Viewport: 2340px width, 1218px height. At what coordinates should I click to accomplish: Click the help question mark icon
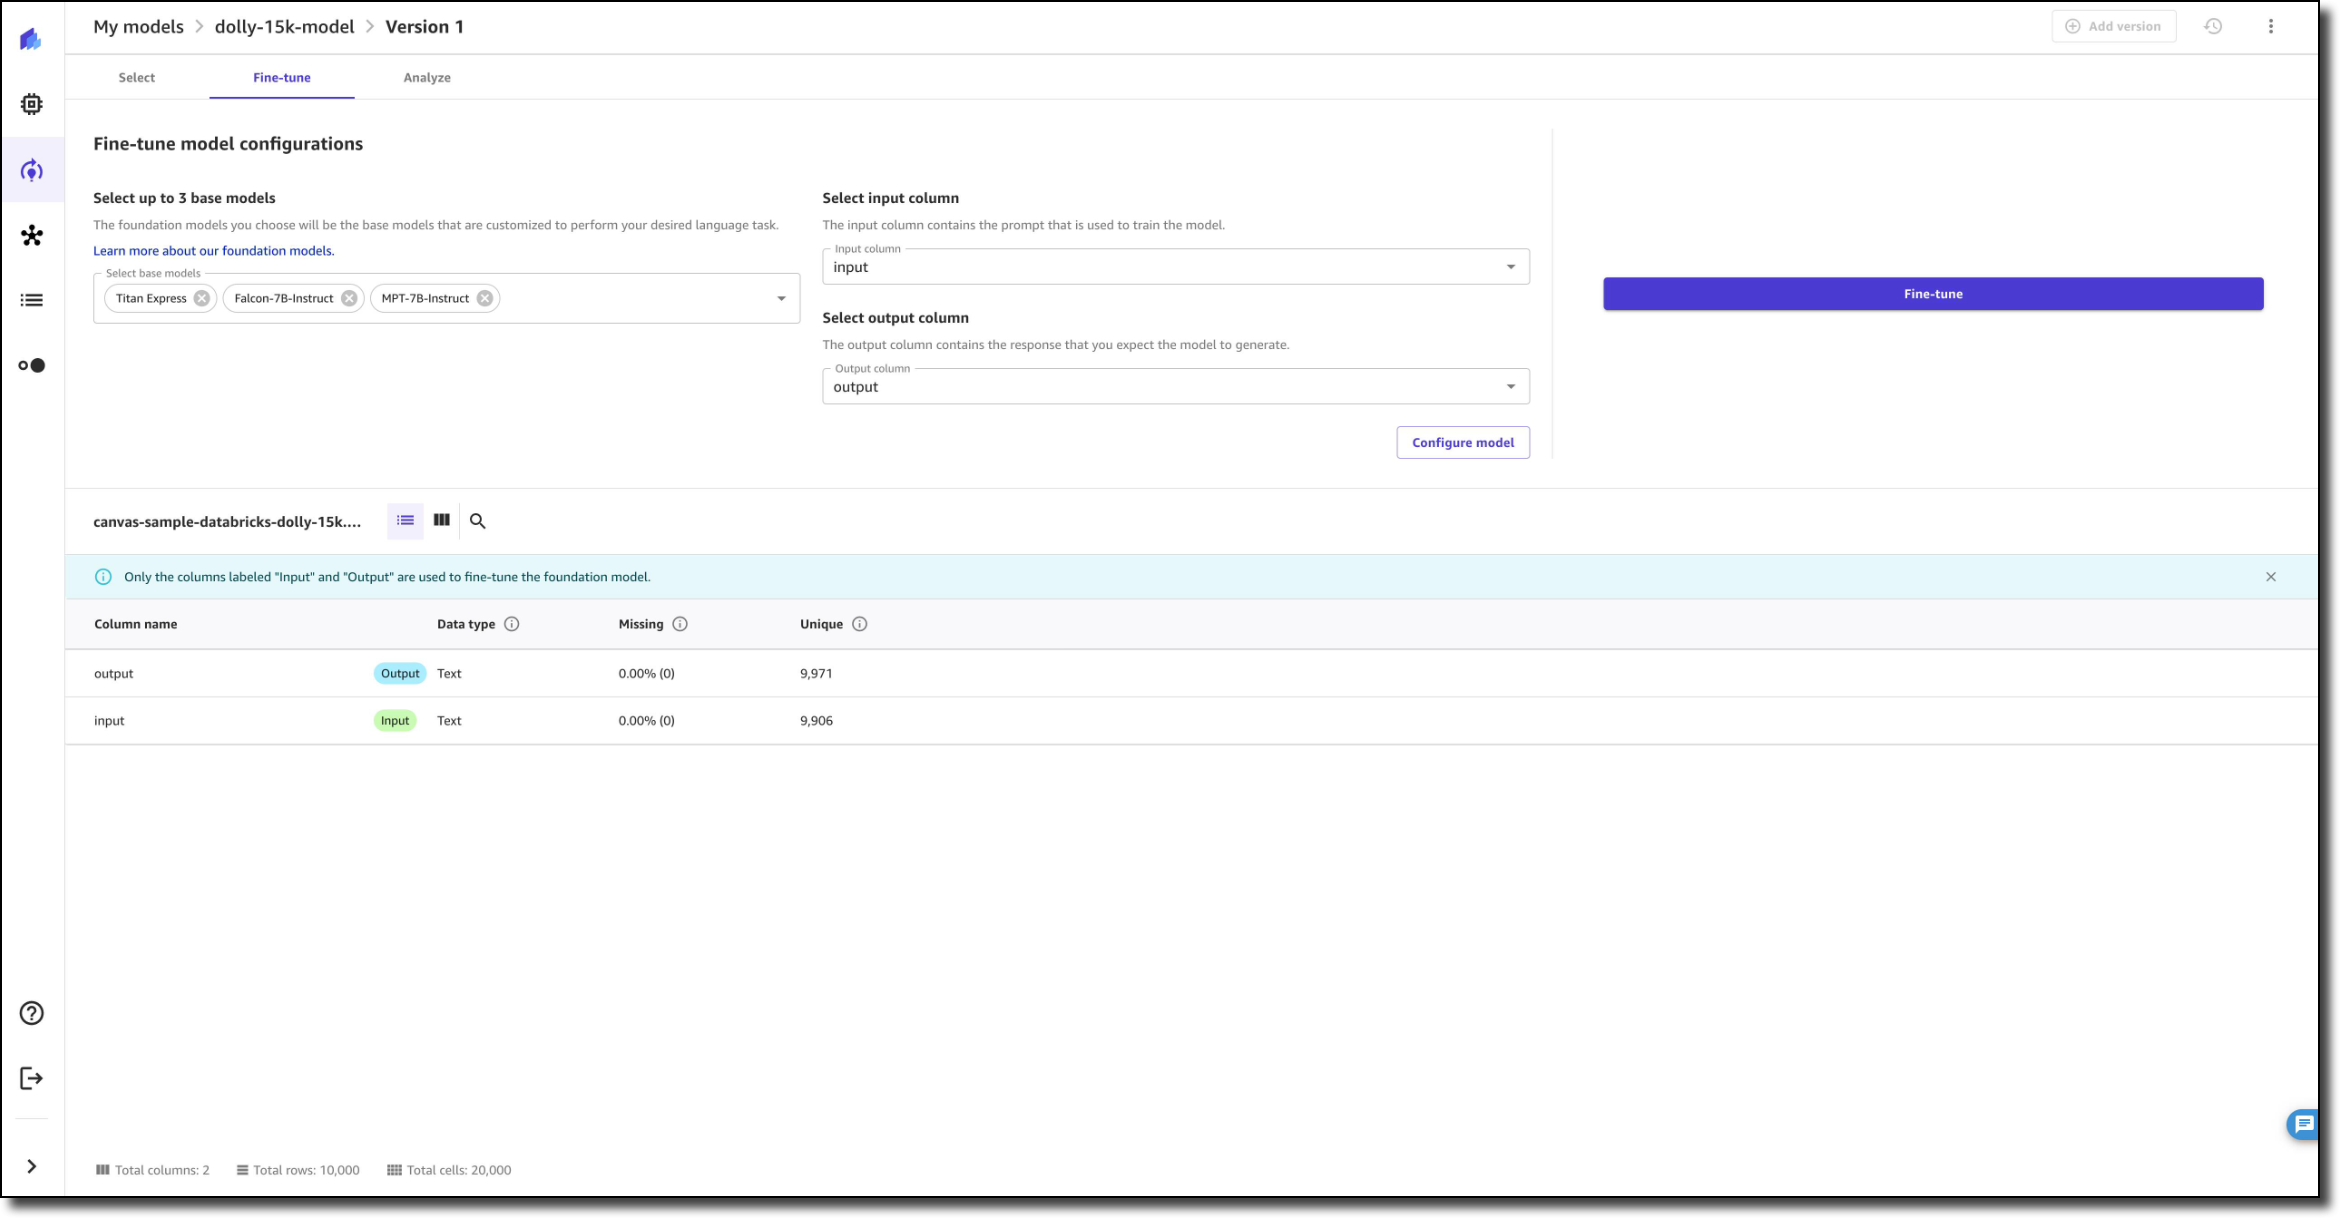pyautogui.click(x=32, y=1013)
